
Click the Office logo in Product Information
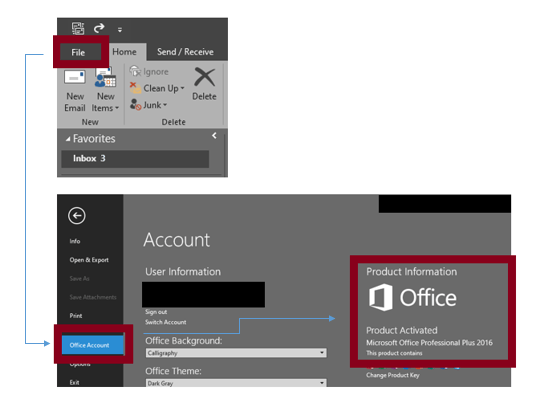tap(413, 297)
